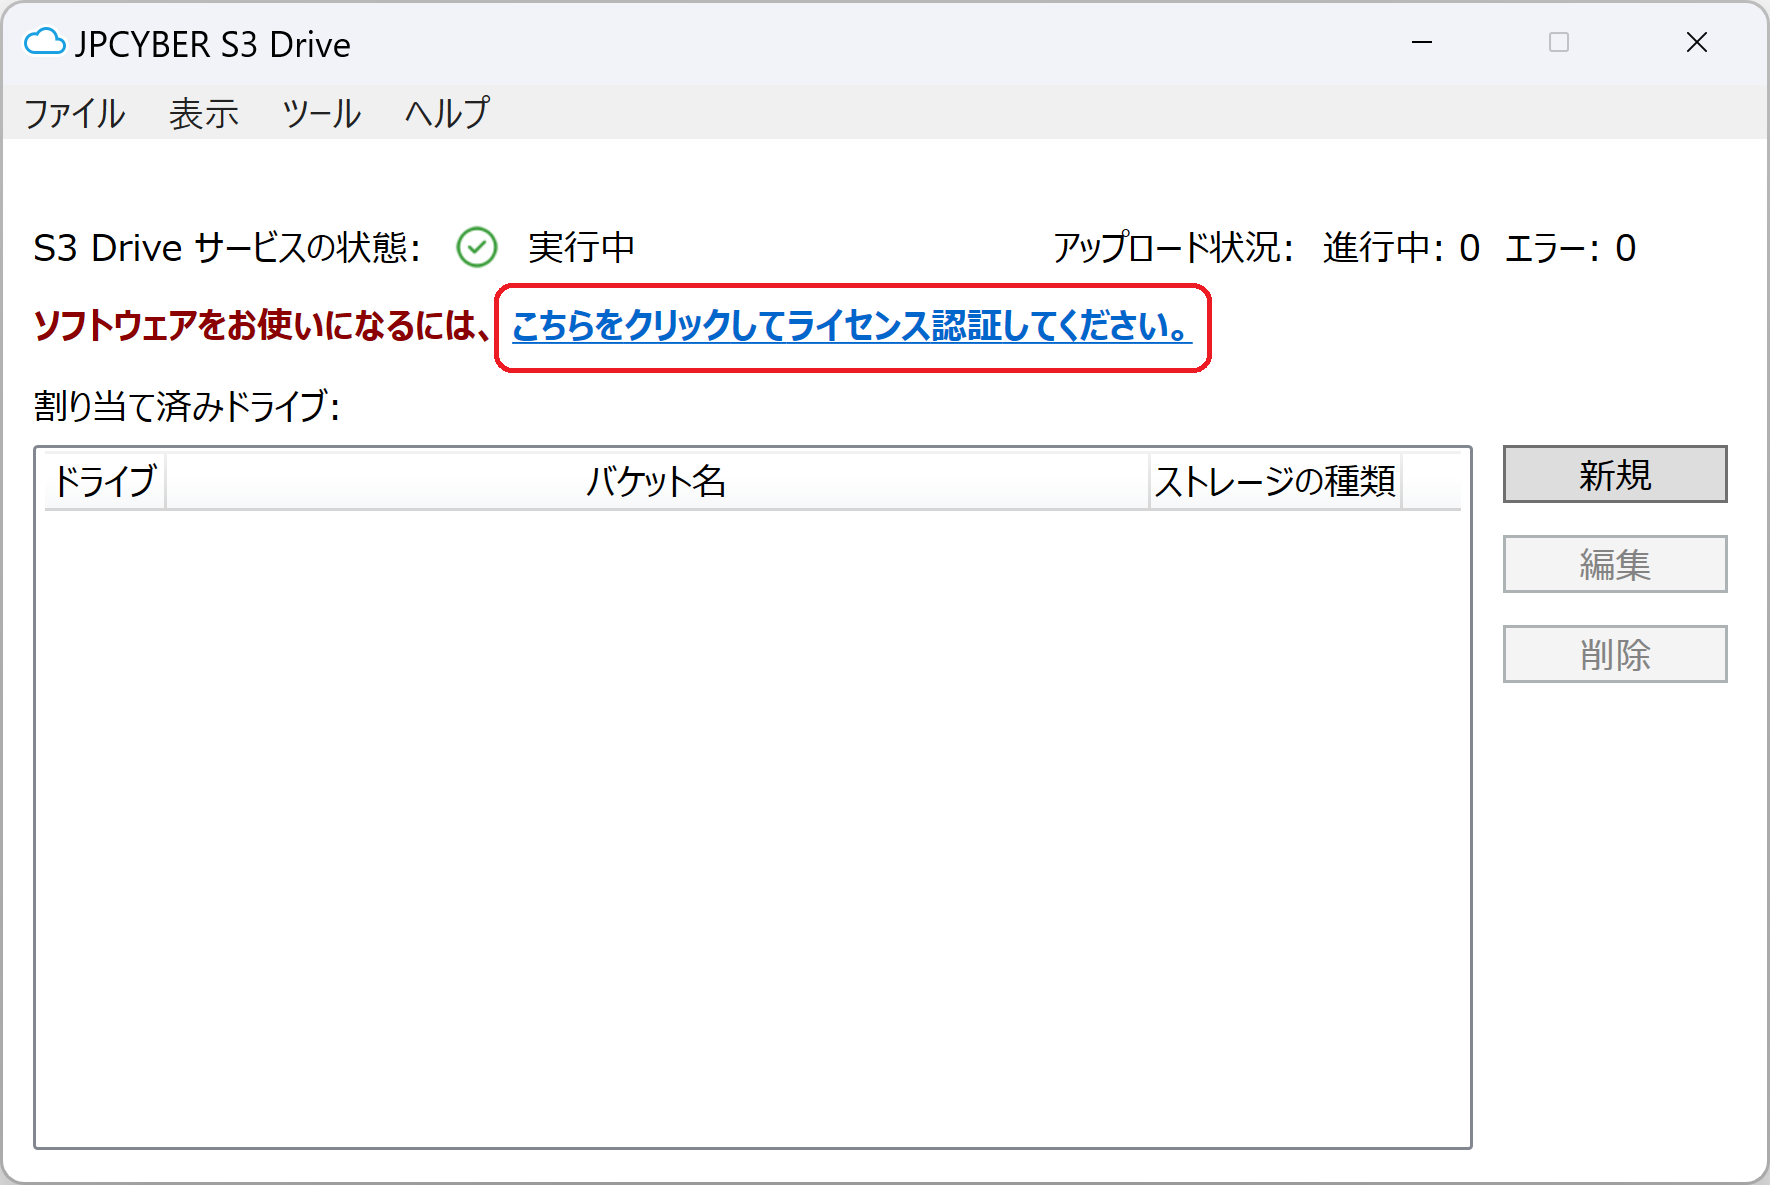This screenshot has width=1770, height=1185.
Task: Minimize the JPCYBER S3 Drive window
Action: 1421,43
